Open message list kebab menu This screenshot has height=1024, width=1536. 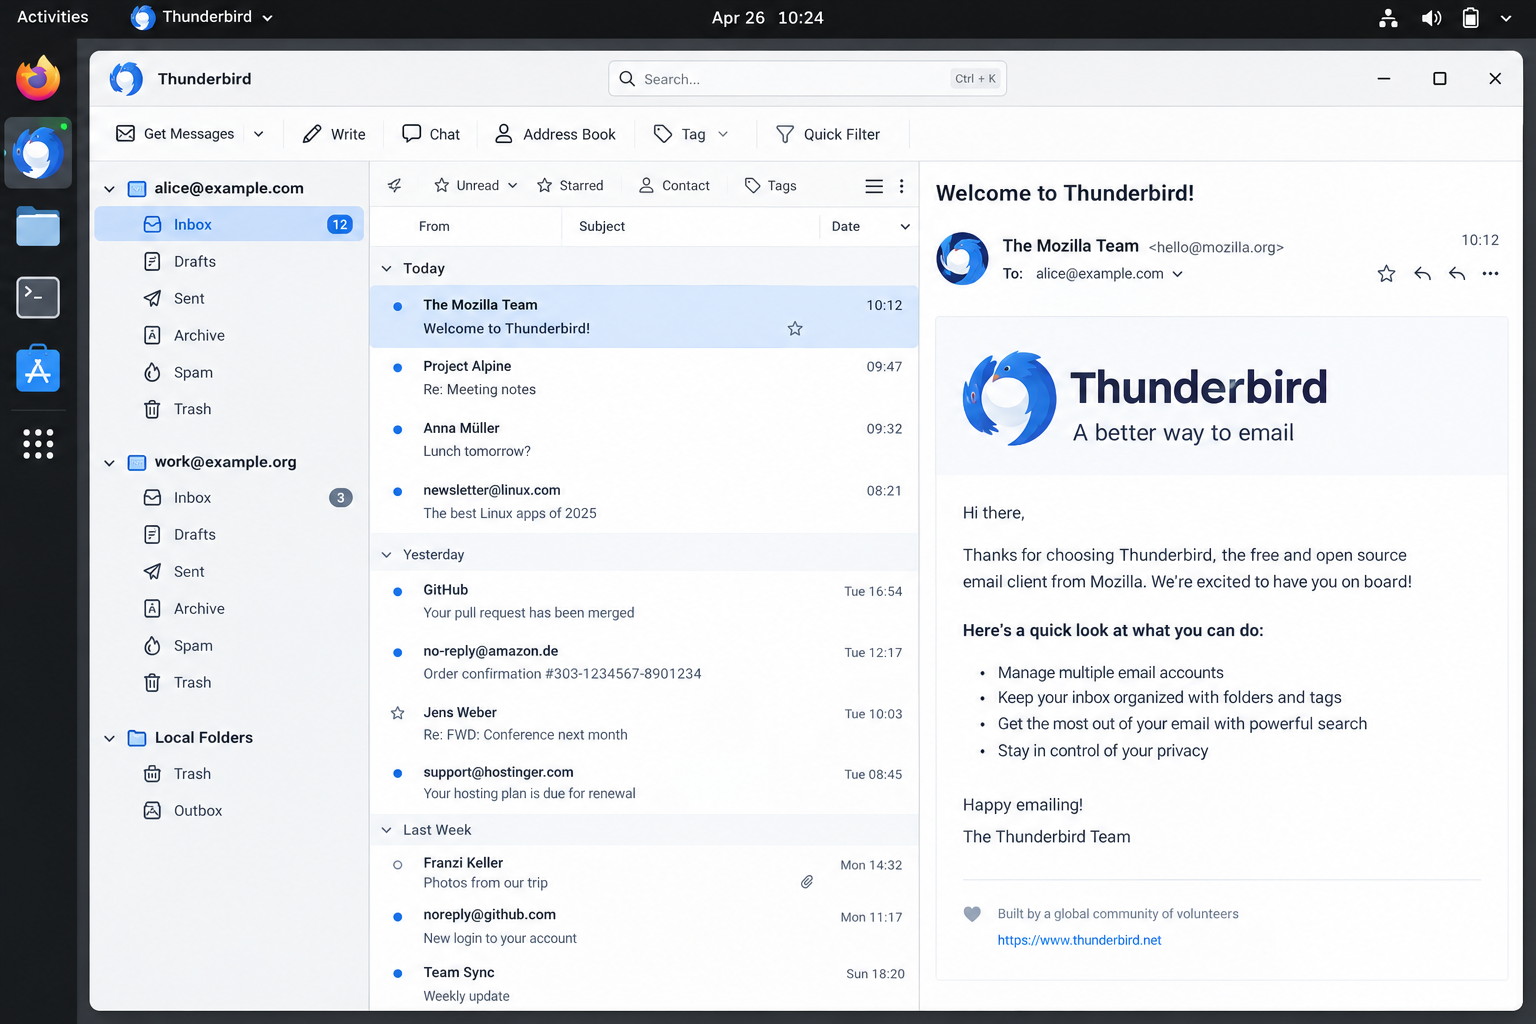902,186
